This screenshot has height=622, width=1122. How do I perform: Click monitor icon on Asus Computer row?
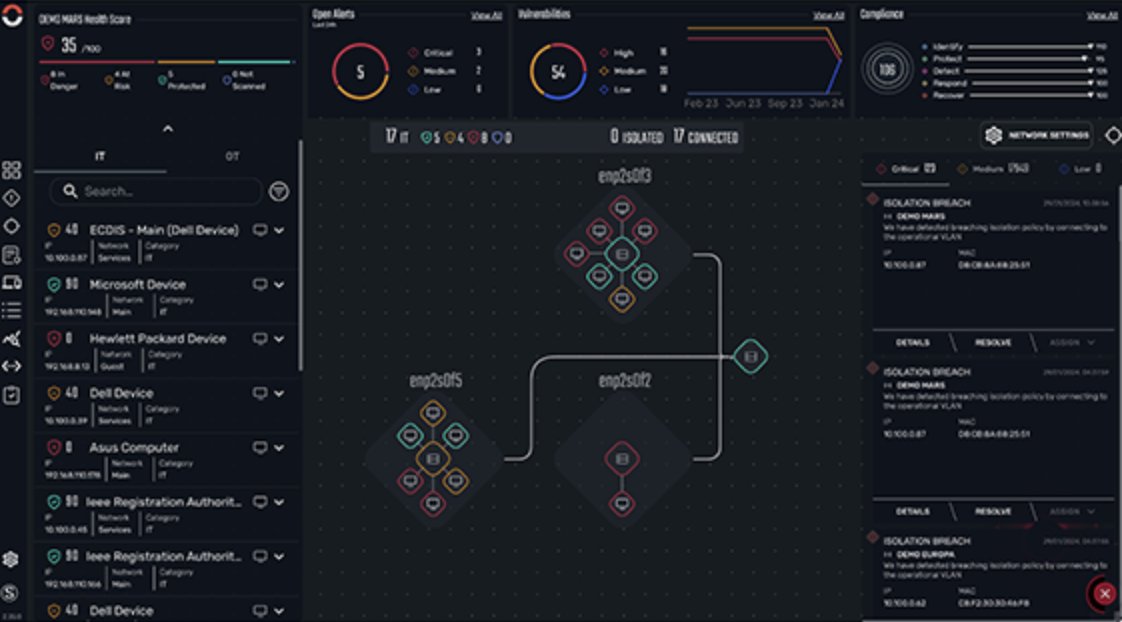pyautogui.click(x=260, y=448)
